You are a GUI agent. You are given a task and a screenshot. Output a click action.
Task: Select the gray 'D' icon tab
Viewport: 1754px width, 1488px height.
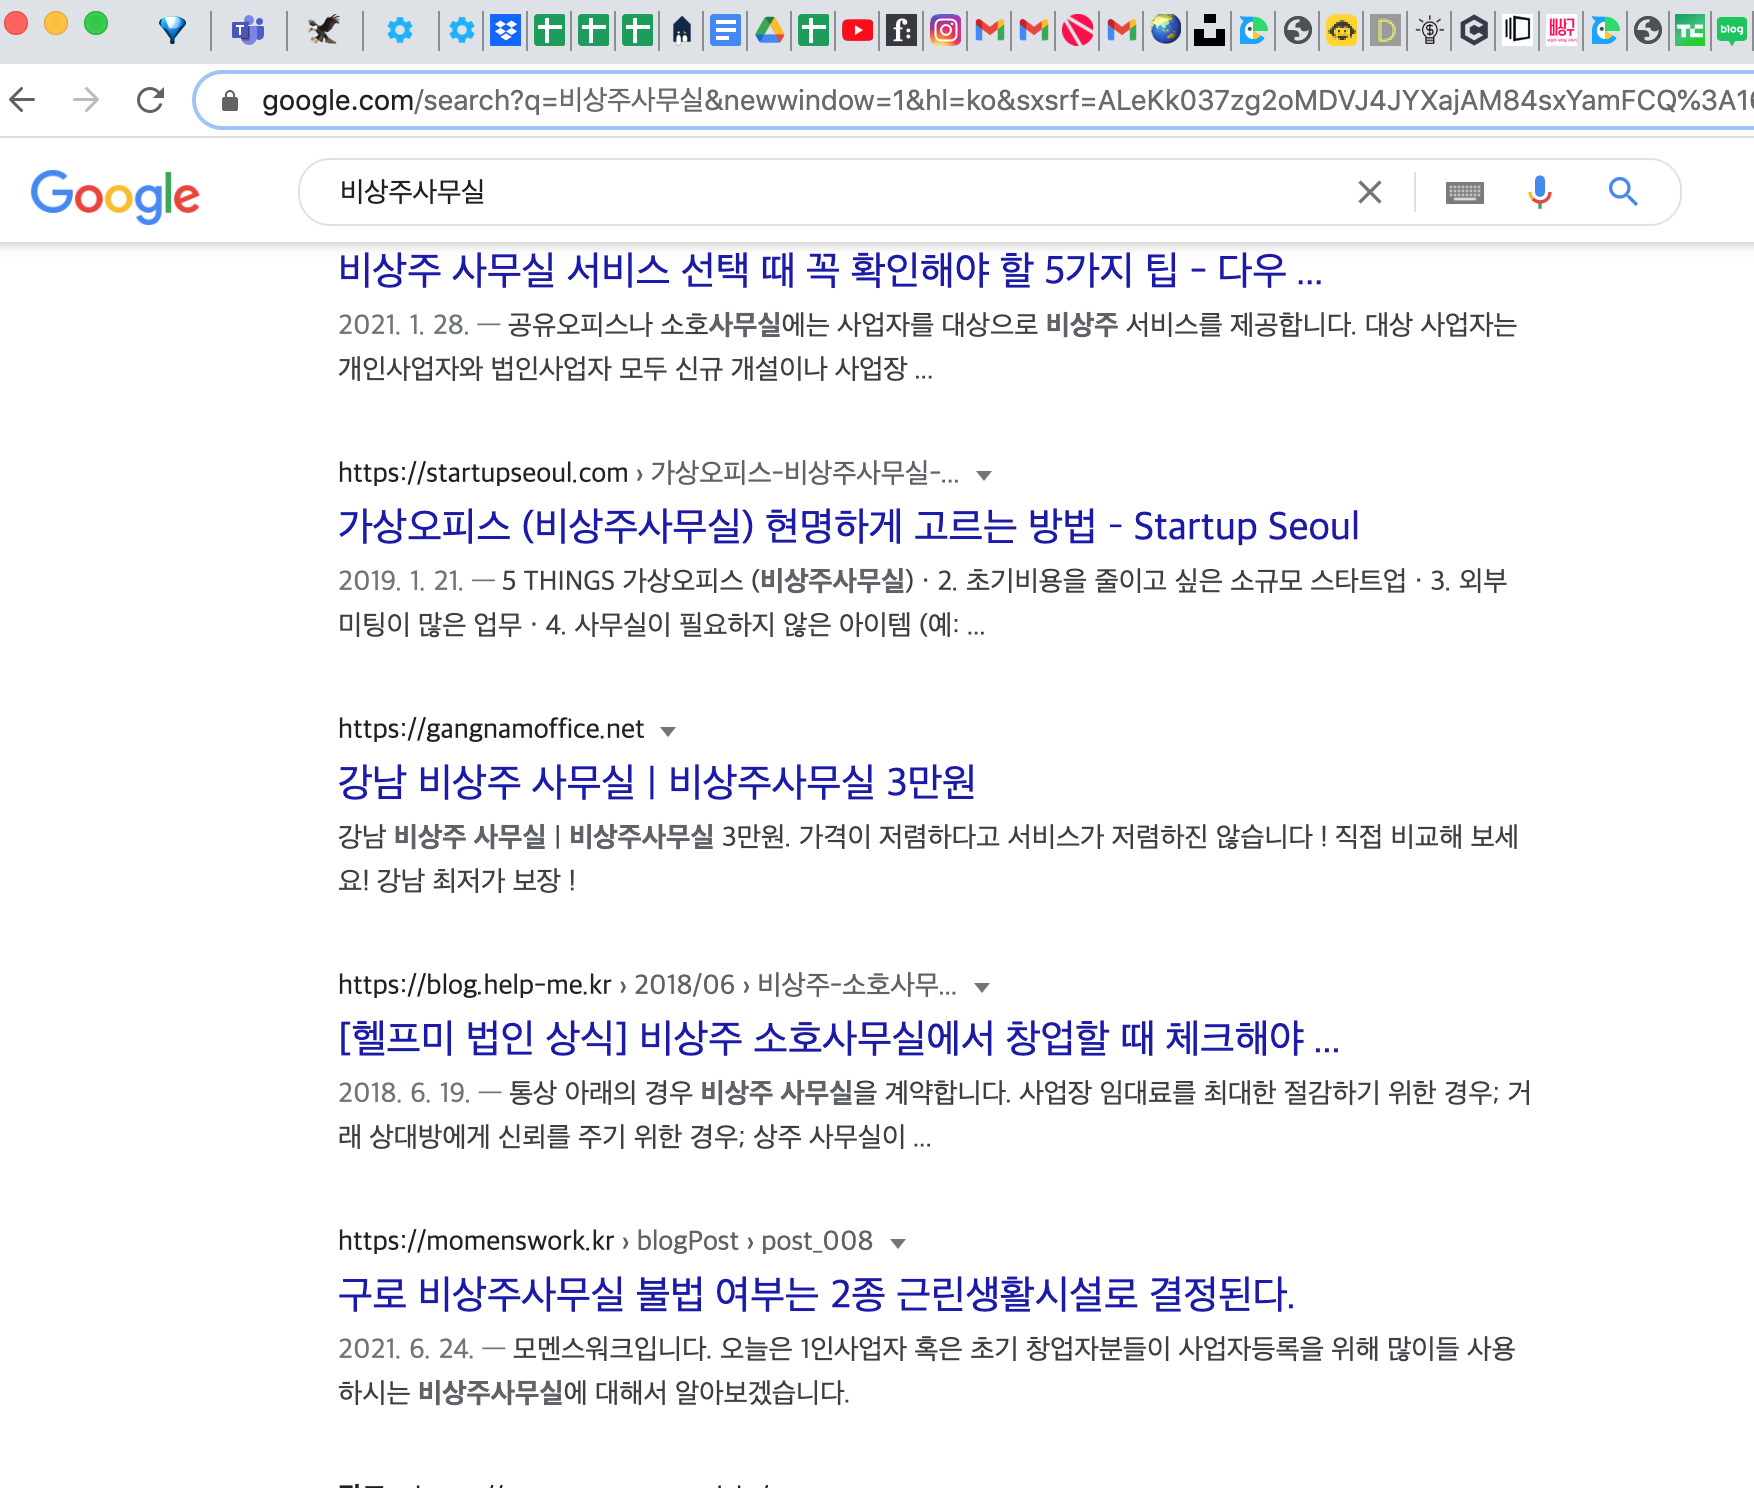pyautogui.click(x=1385, y=30)
